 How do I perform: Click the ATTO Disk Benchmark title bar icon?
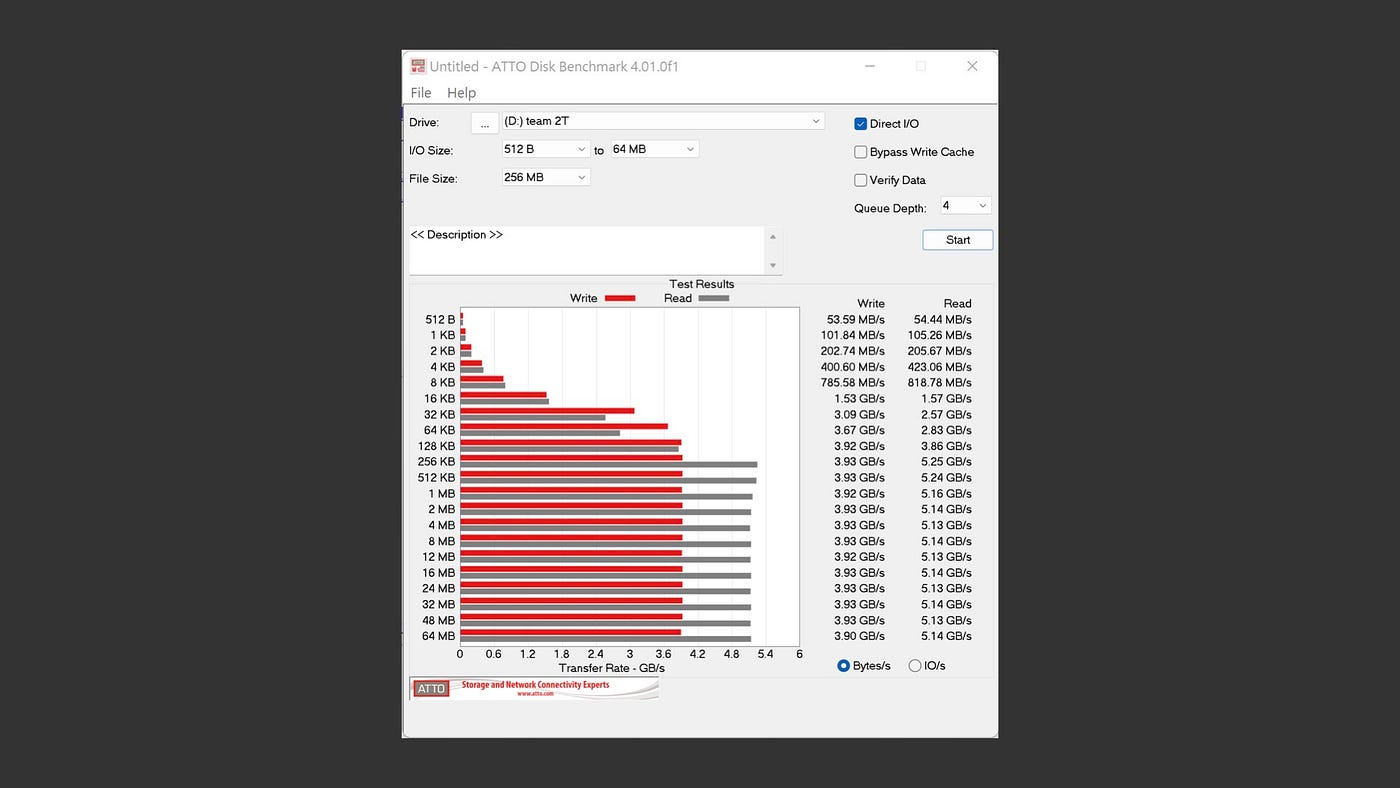[x=418, y=66]
